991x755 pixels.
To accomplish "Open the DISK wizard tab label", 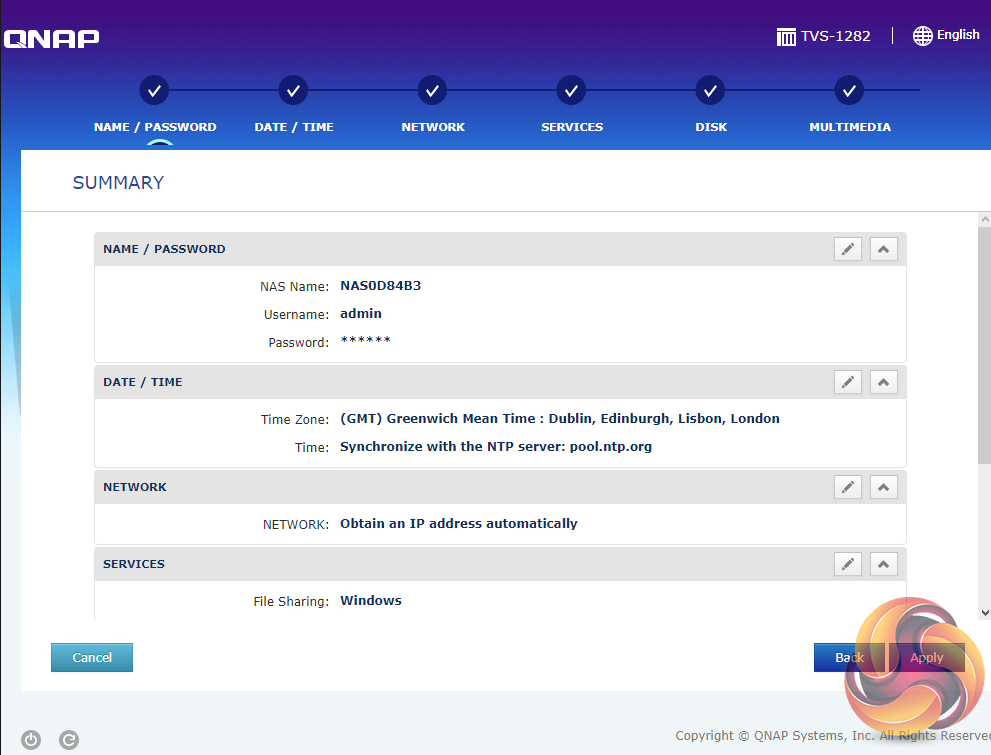I will point(711,127).
